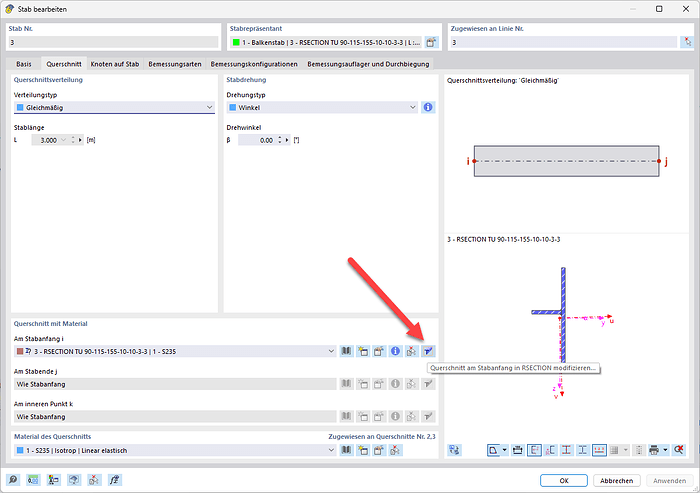This screenshot has width=700, height=493.
Task: Click the OK button
Action: (x=564, y=480)
